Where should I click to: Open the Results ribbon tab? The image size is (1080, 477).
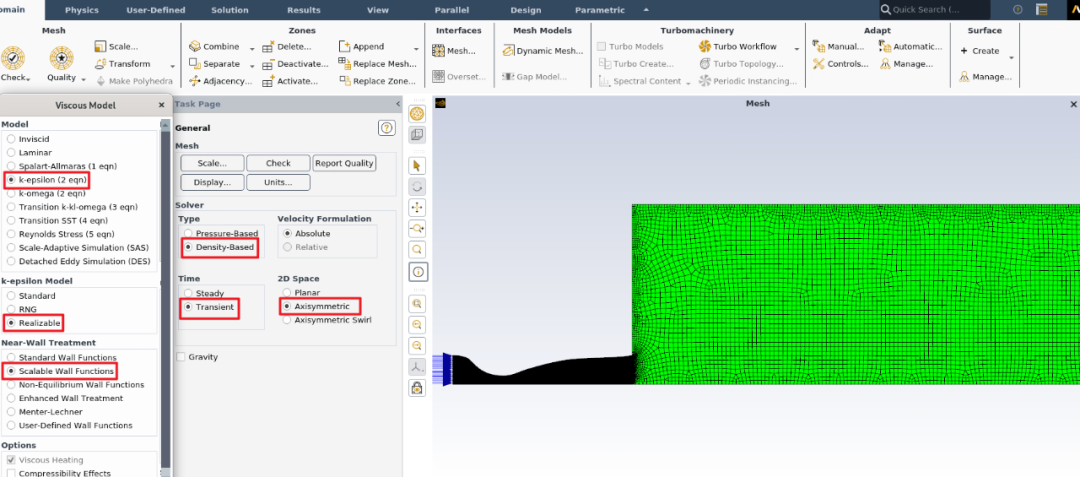click(304, 10)
